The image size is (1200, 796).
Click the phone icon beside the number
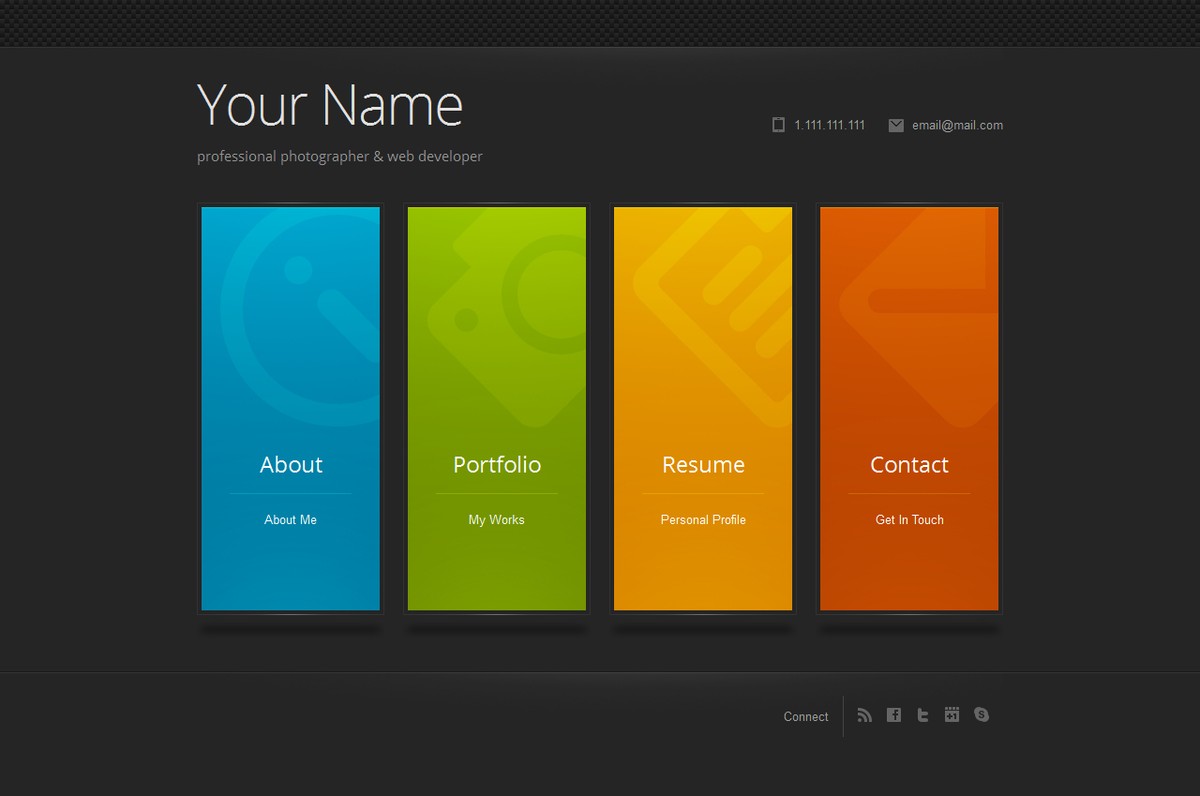[x=778, y=125]
